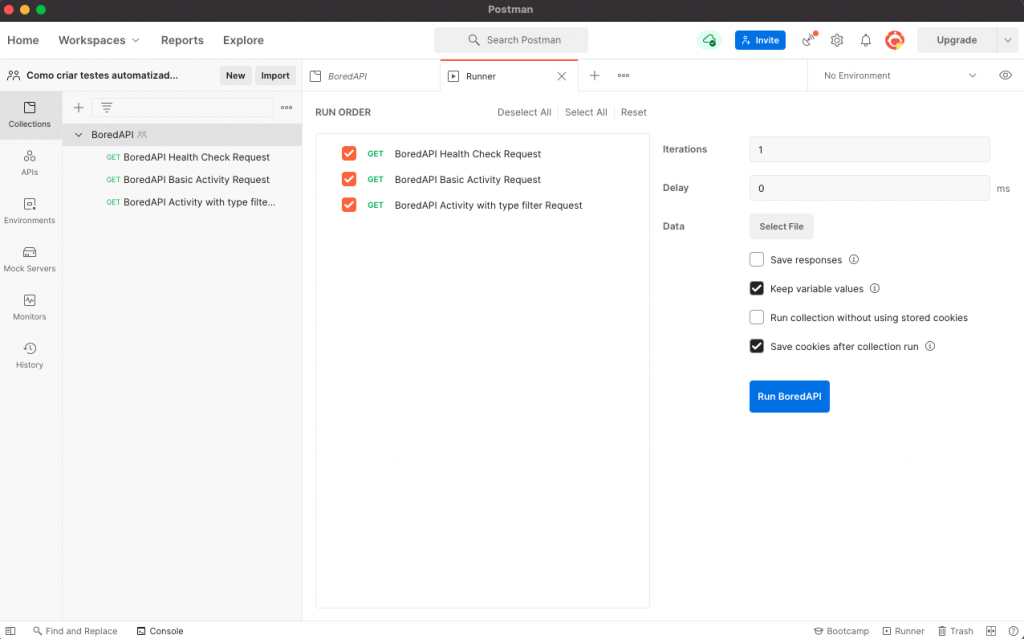Viewport: 1024px width, 639px height.
Task: Open the Trash from the status bar
Action: (955, 631)
